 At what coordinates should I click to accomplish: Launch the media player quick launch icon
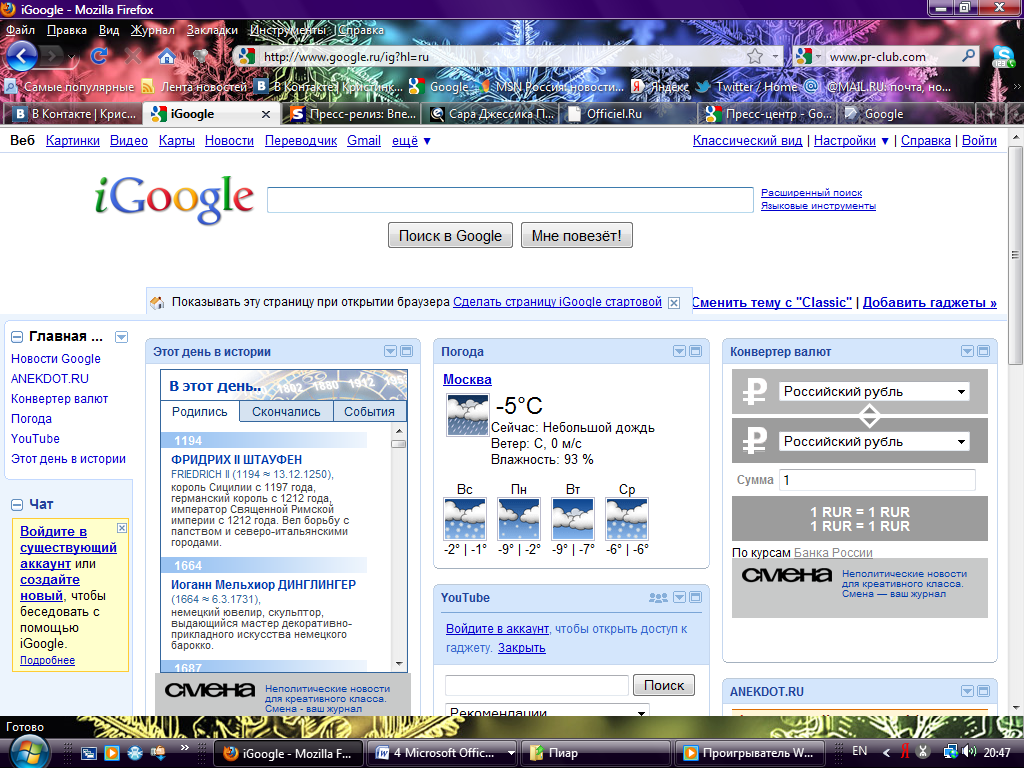point(112,753)
